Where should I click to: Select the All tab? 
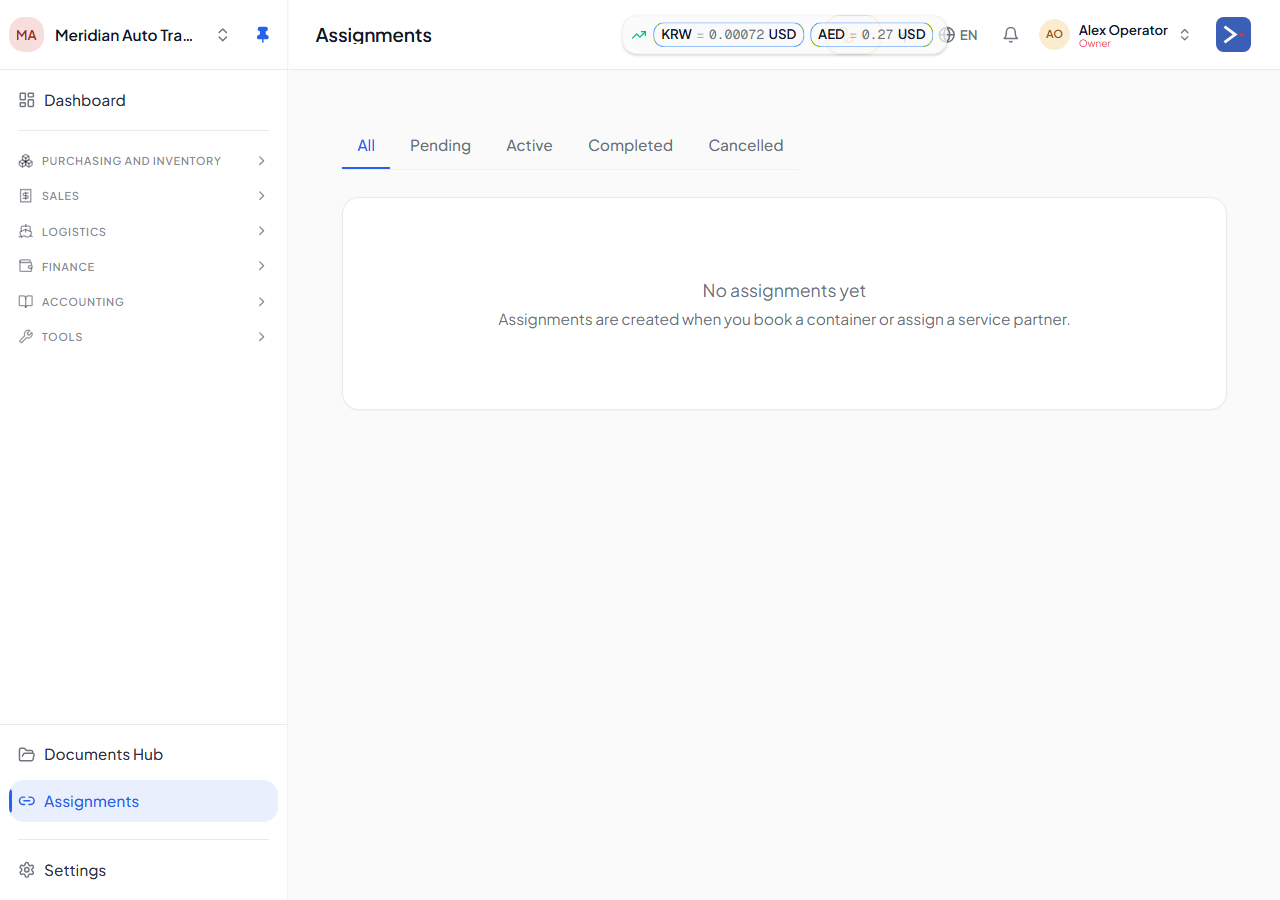tap(366, 146)
